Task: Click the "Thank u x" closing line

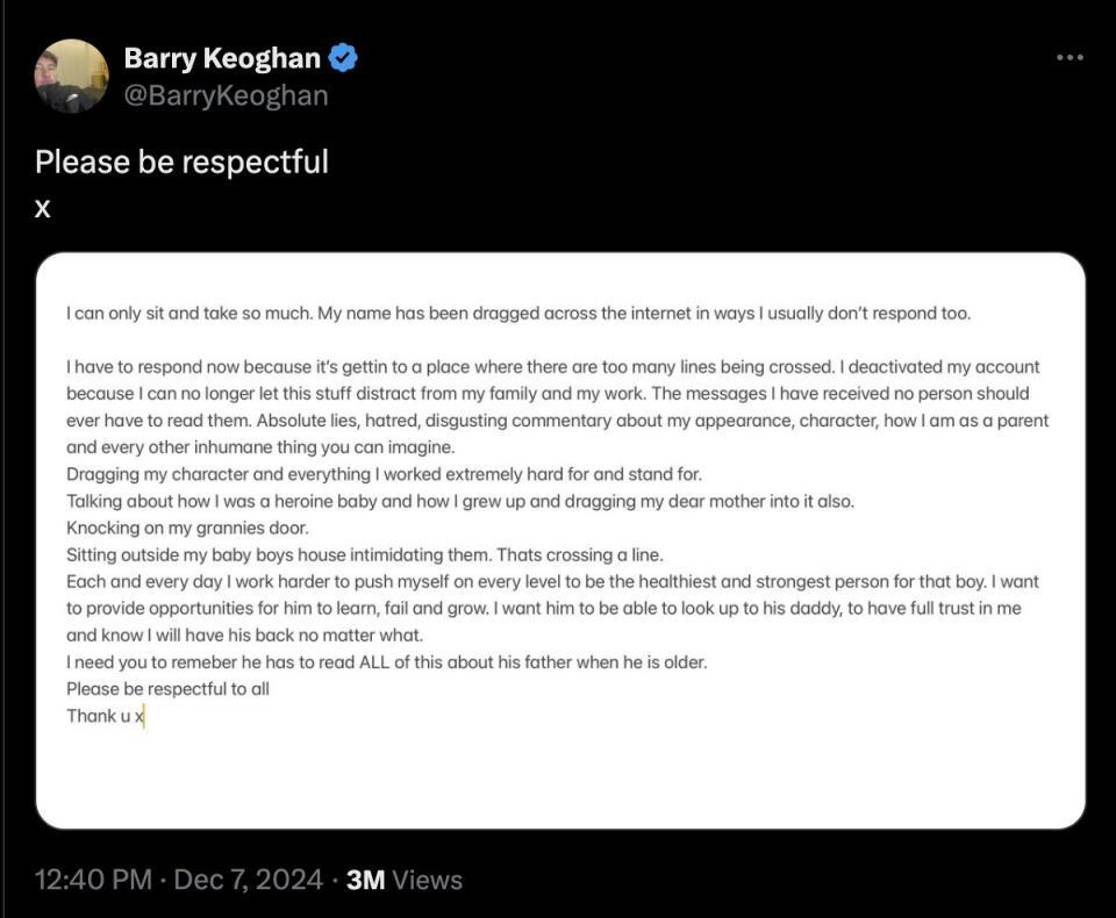Action: click(x=106, y=716)
